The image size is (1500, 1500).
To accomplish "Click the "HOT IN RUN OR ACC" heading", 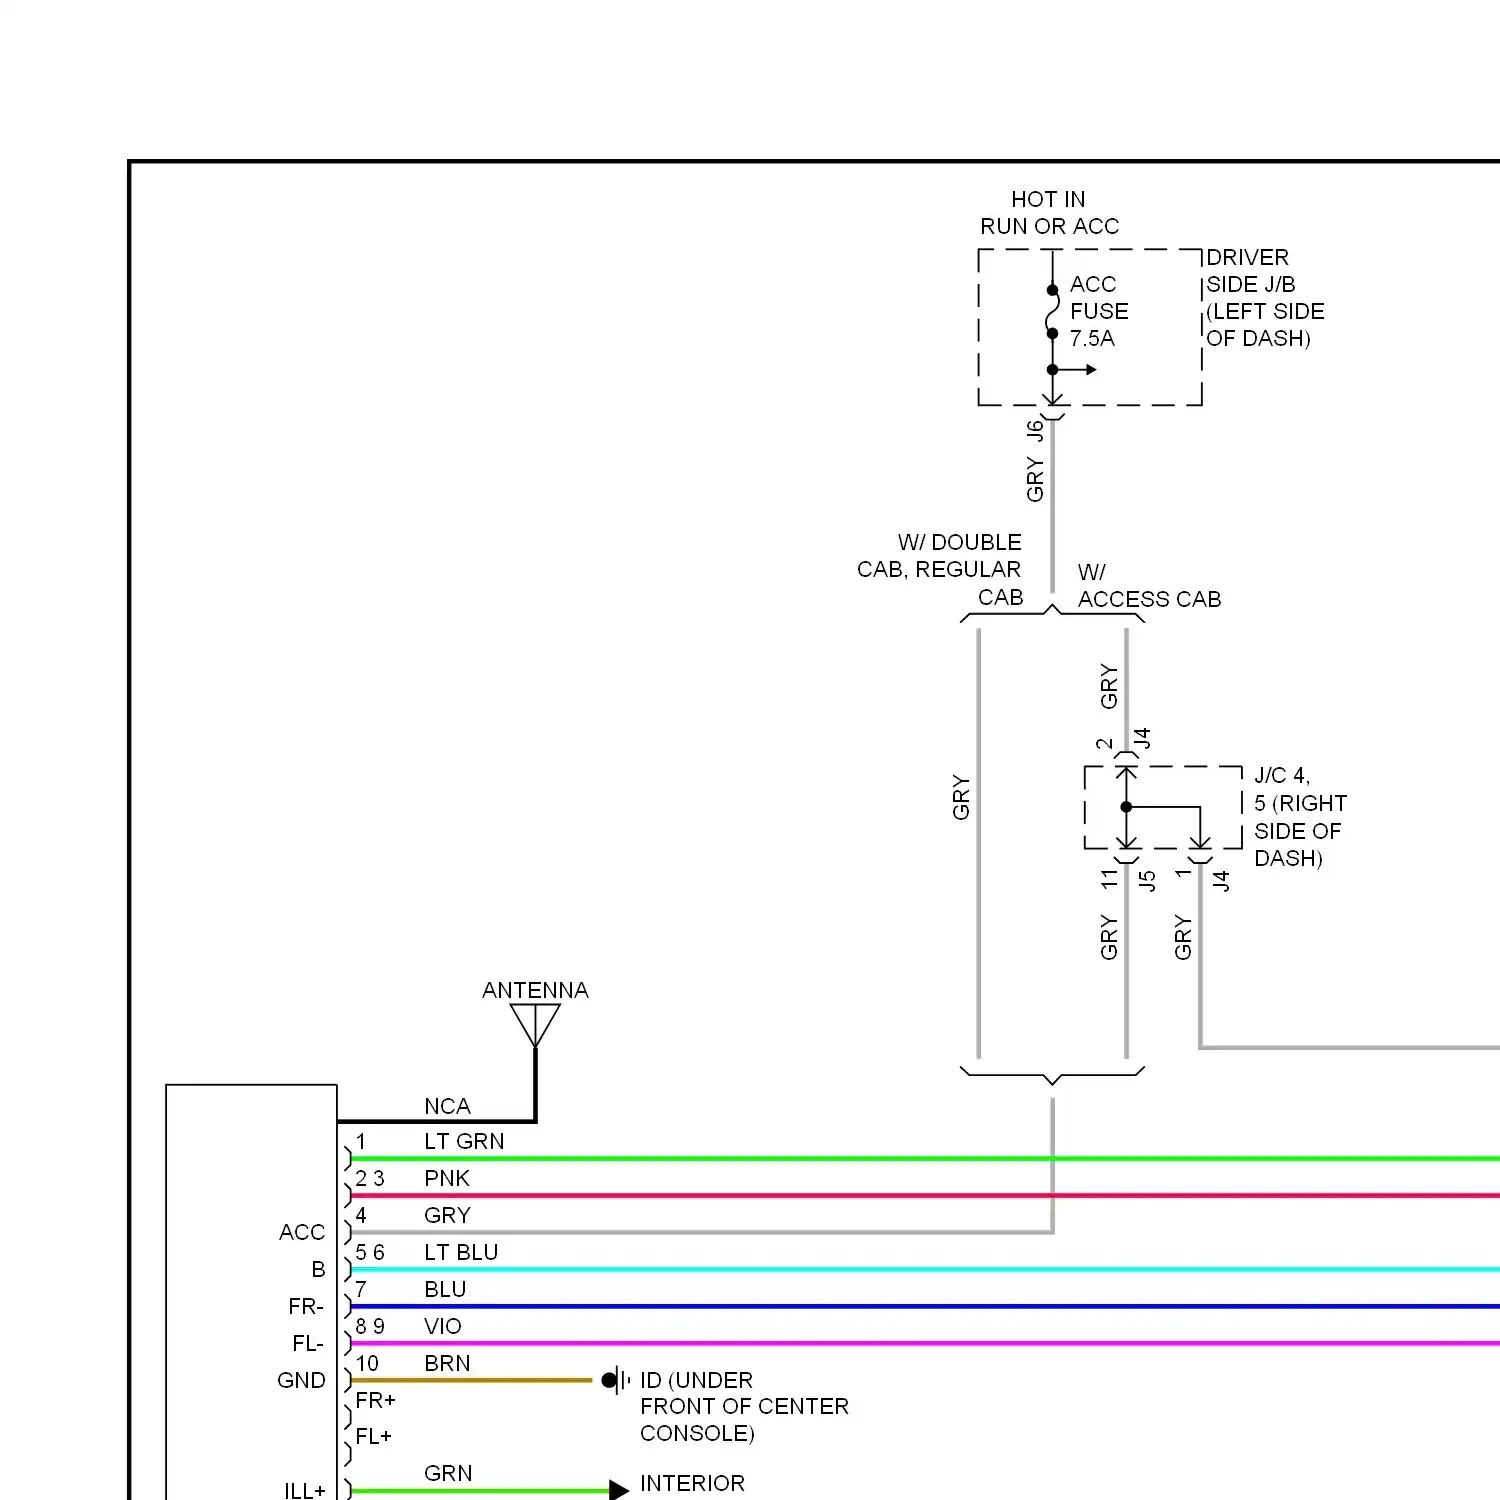I will (x=1049, y=213).
